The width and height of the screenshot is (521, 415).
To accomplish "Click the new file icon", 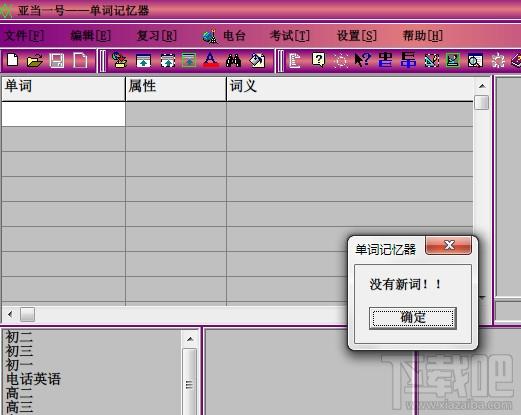I will click(x=13, y=60).
